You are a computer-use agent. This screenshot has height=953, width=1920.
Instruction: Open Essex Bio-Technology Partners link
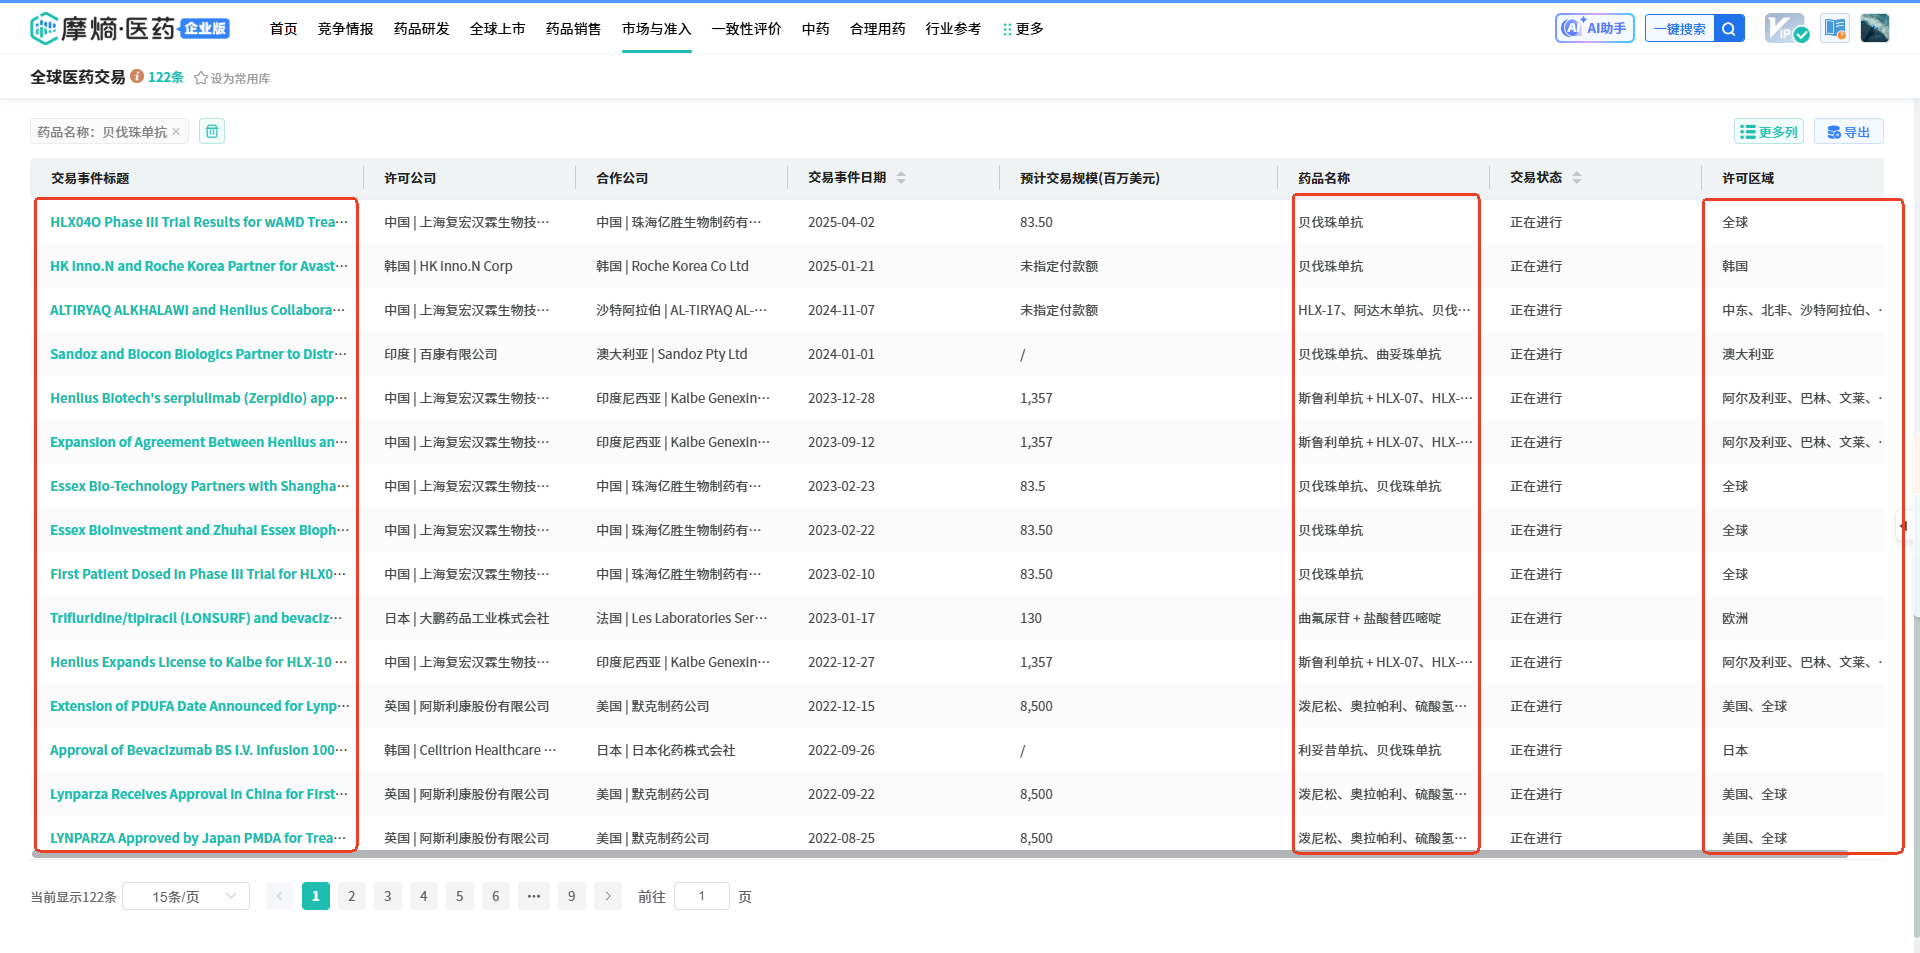[x=199, y=486]
